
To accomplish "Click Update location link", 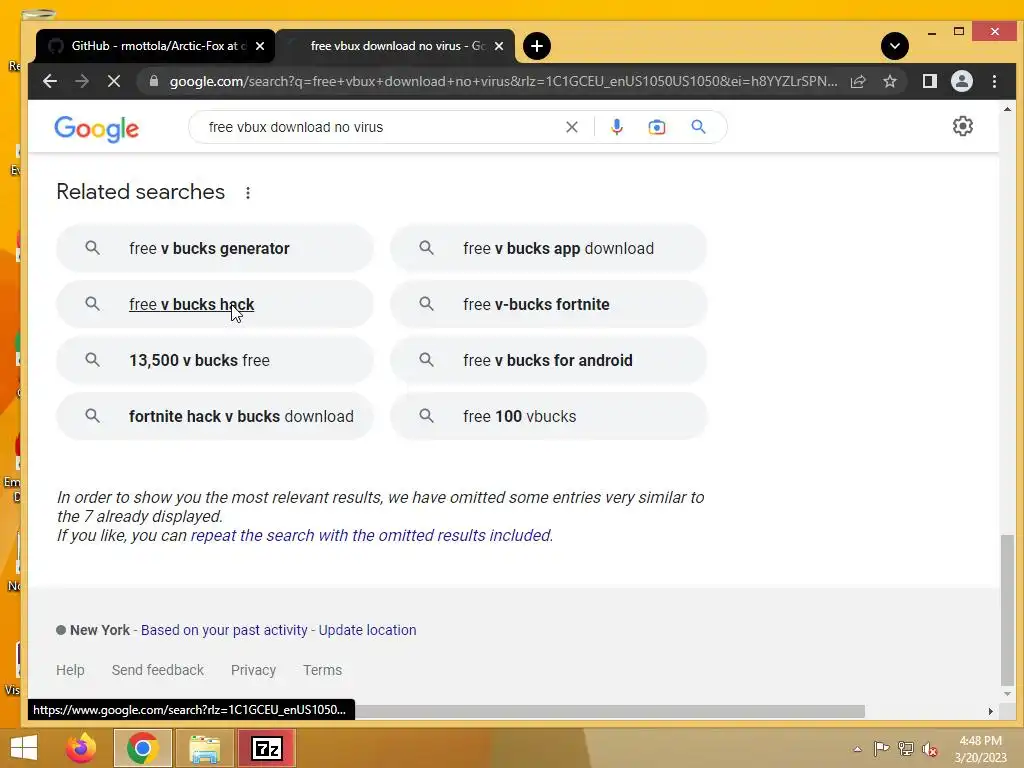I will coord(367,630).
